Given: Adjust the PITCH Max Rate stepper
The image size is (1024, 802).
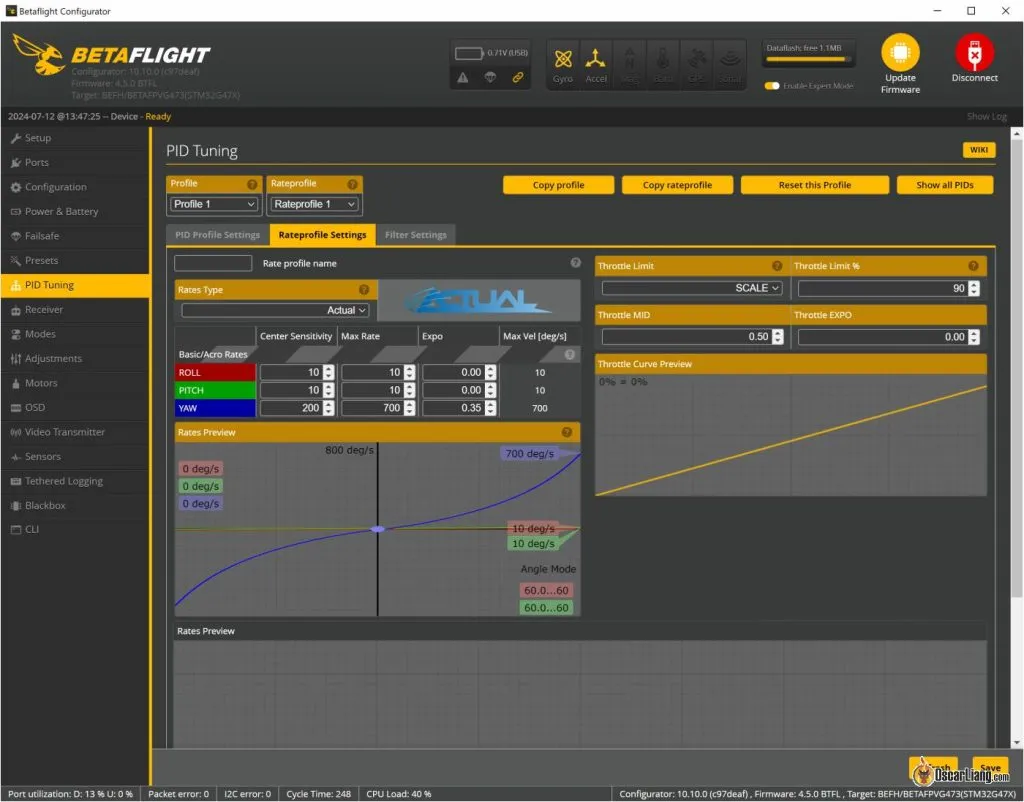Looking at the screenshot, I should (x=409, y=390).
